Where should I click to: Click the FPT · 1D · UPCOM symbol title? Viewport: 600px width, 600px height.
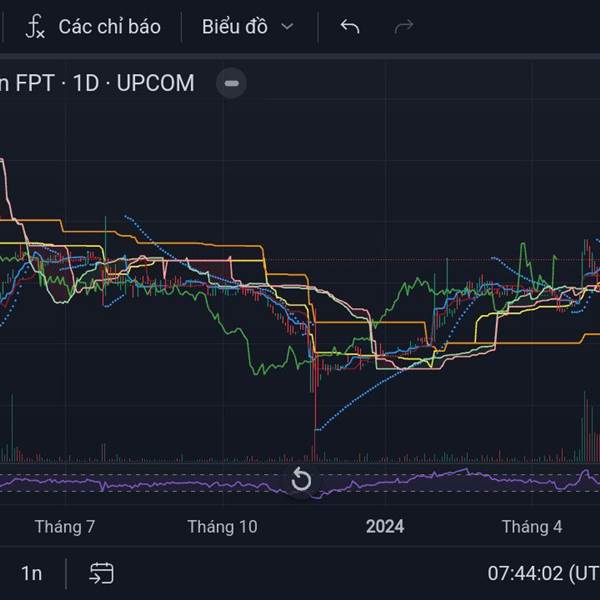point(97,83)
